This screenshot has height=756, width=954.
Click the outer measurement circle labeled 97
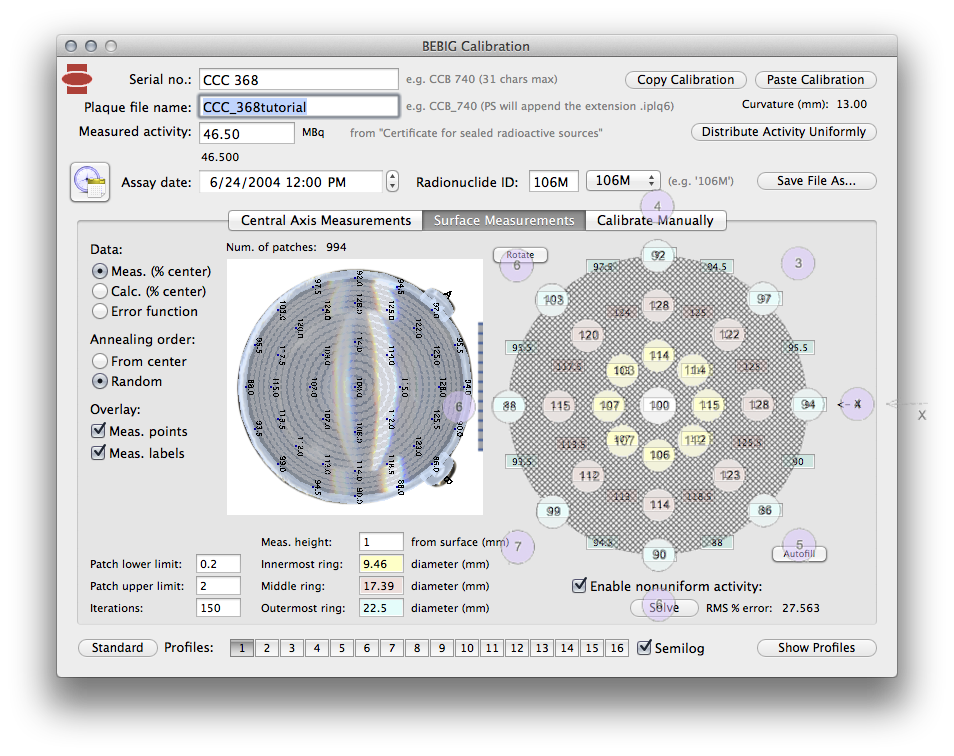coord(765,299)
